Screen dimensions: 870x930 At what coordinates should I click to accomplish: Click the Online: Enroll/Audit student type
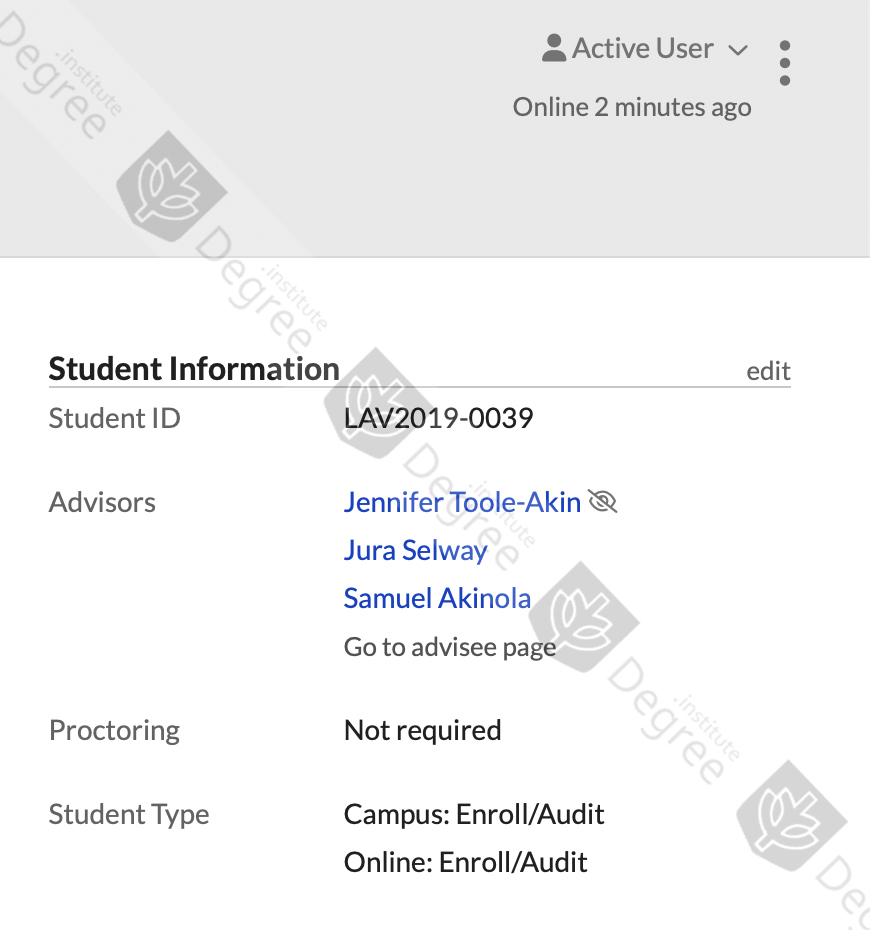pyautogui.click(x=466, y=862)
